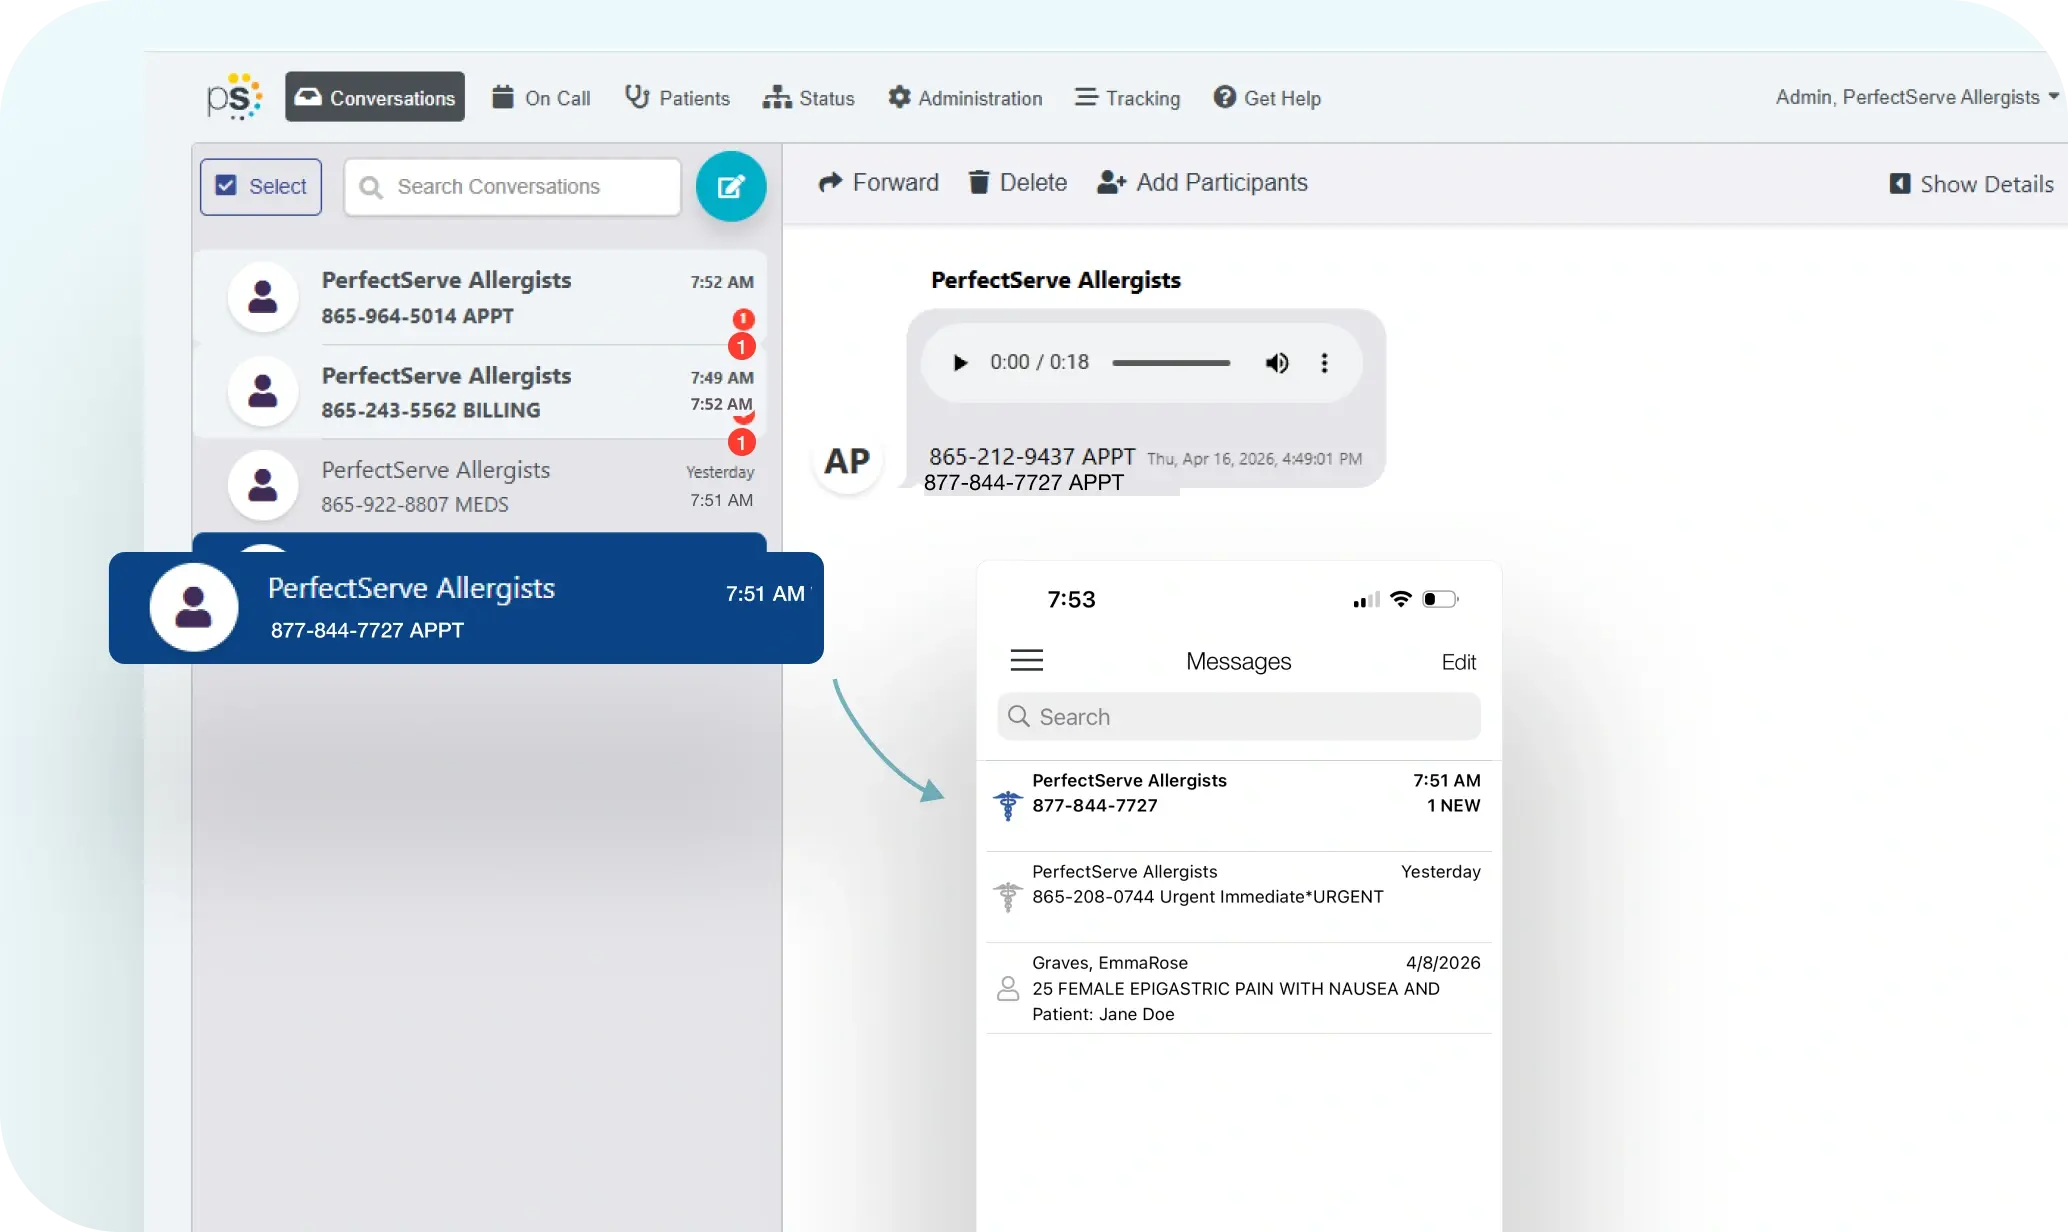Open audio player three-dot options menu

(x=1324, y=363)
